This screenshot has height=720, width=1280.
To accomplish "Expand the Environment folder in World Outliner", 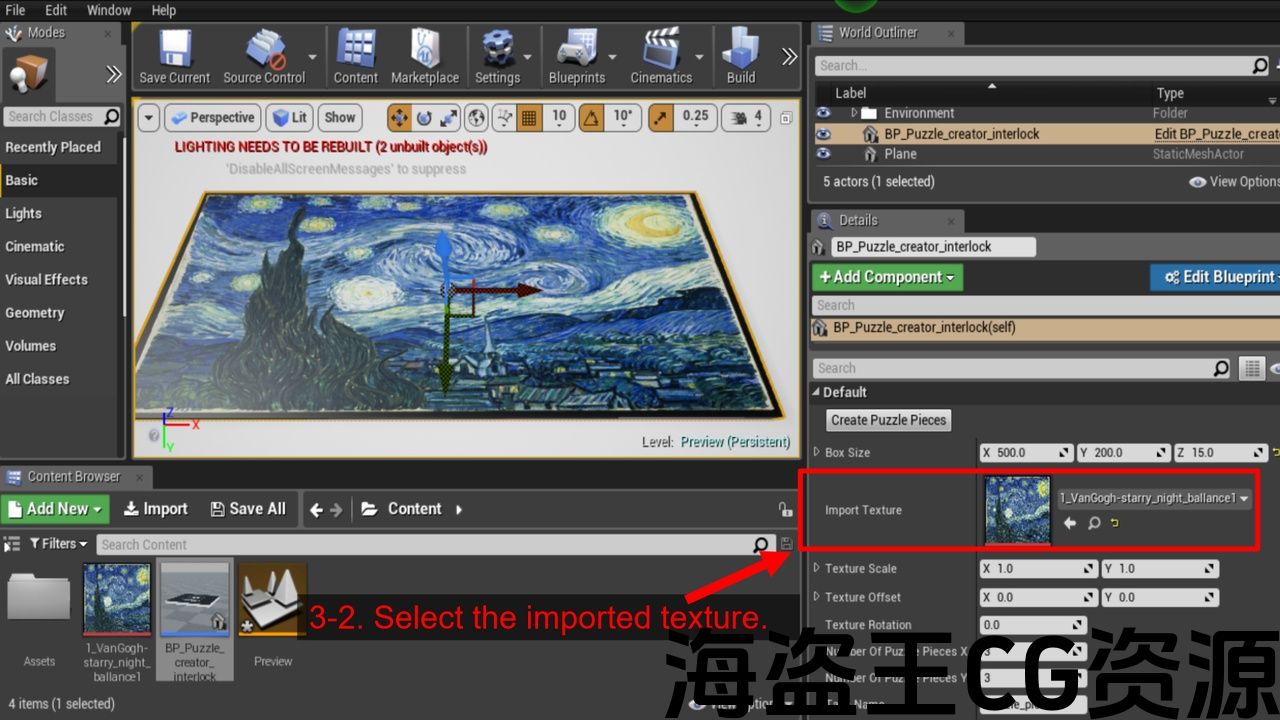I will 854,113.
